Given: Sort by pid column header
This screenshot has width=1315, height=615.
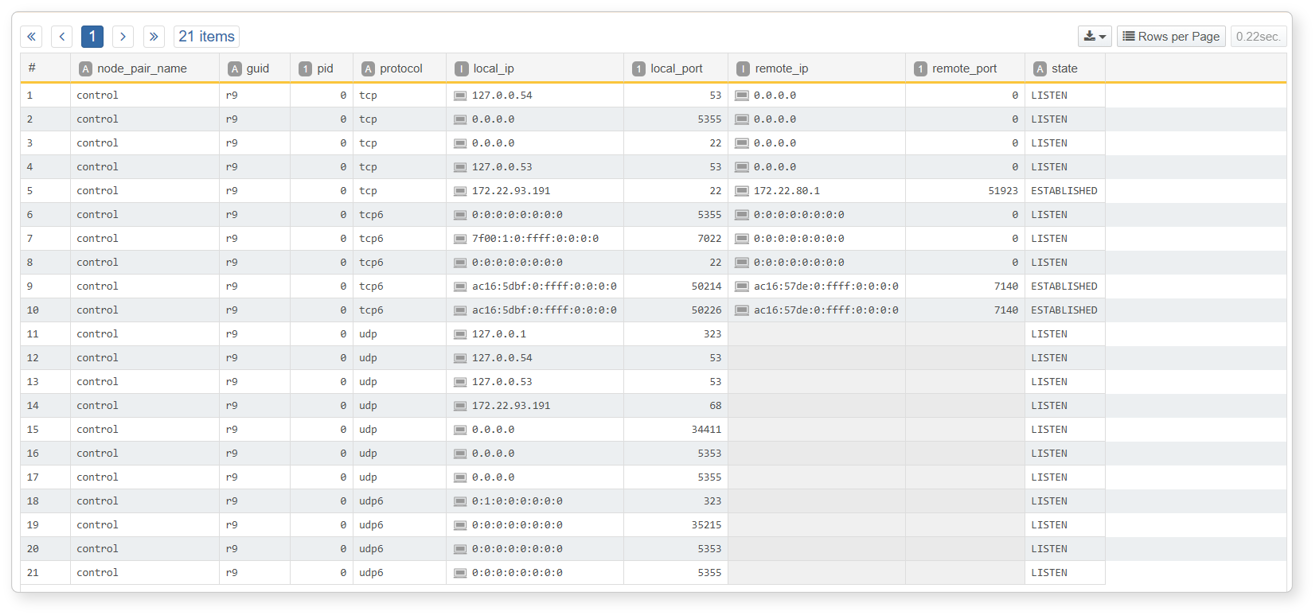Looking at the screenshot, I should click(x=325, y=69).
